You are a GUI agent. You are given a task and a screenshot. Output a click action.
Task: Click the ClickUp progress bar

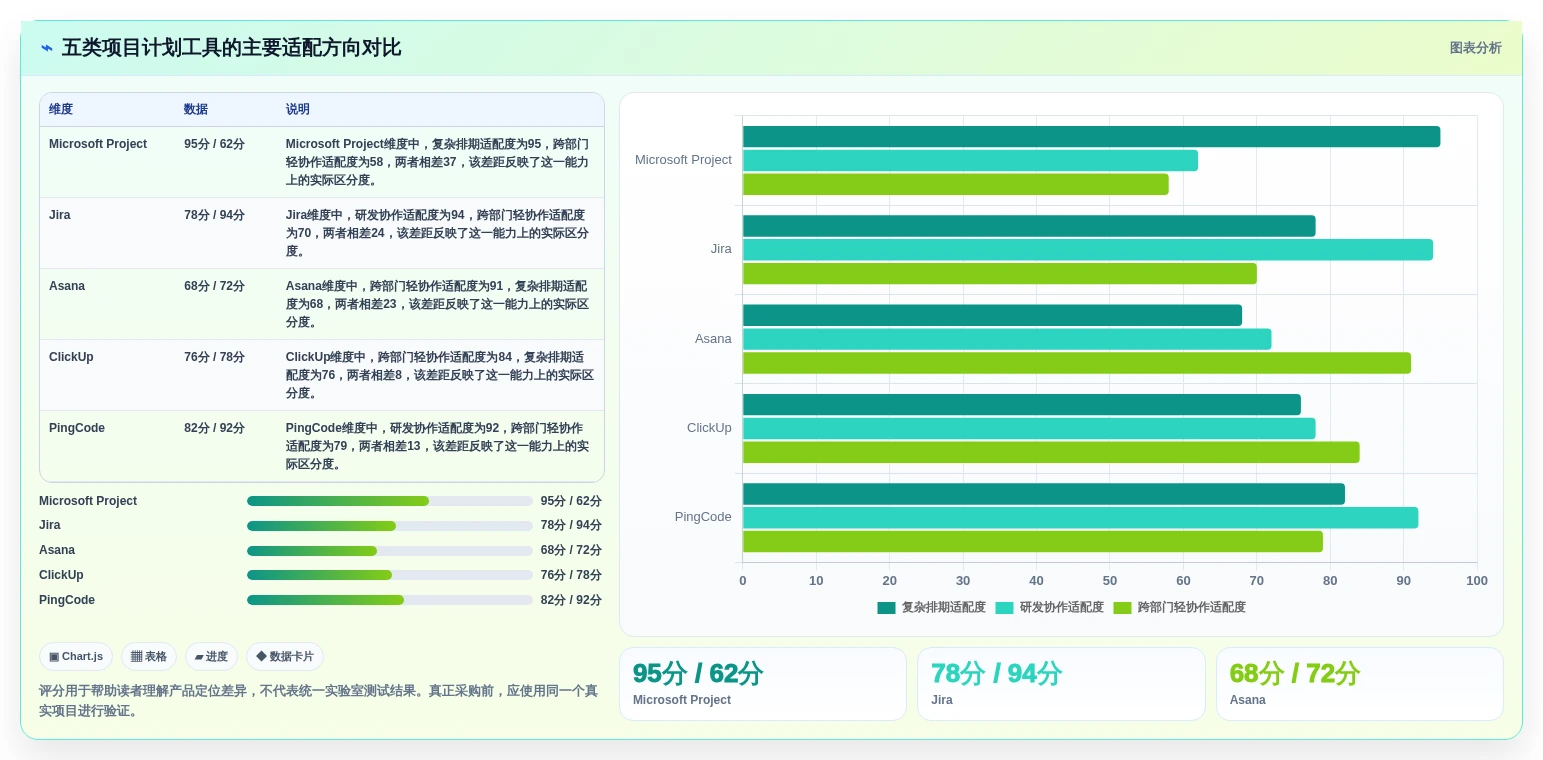coord(390,575)
